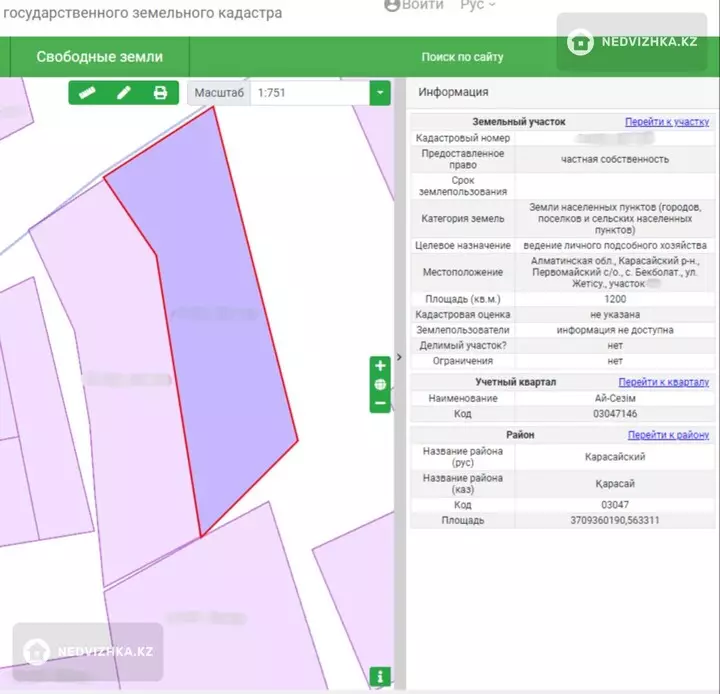This screenshot has width=720, height=694.
Task: Click the Делимый участок? row label
Action: coord(462,345)
